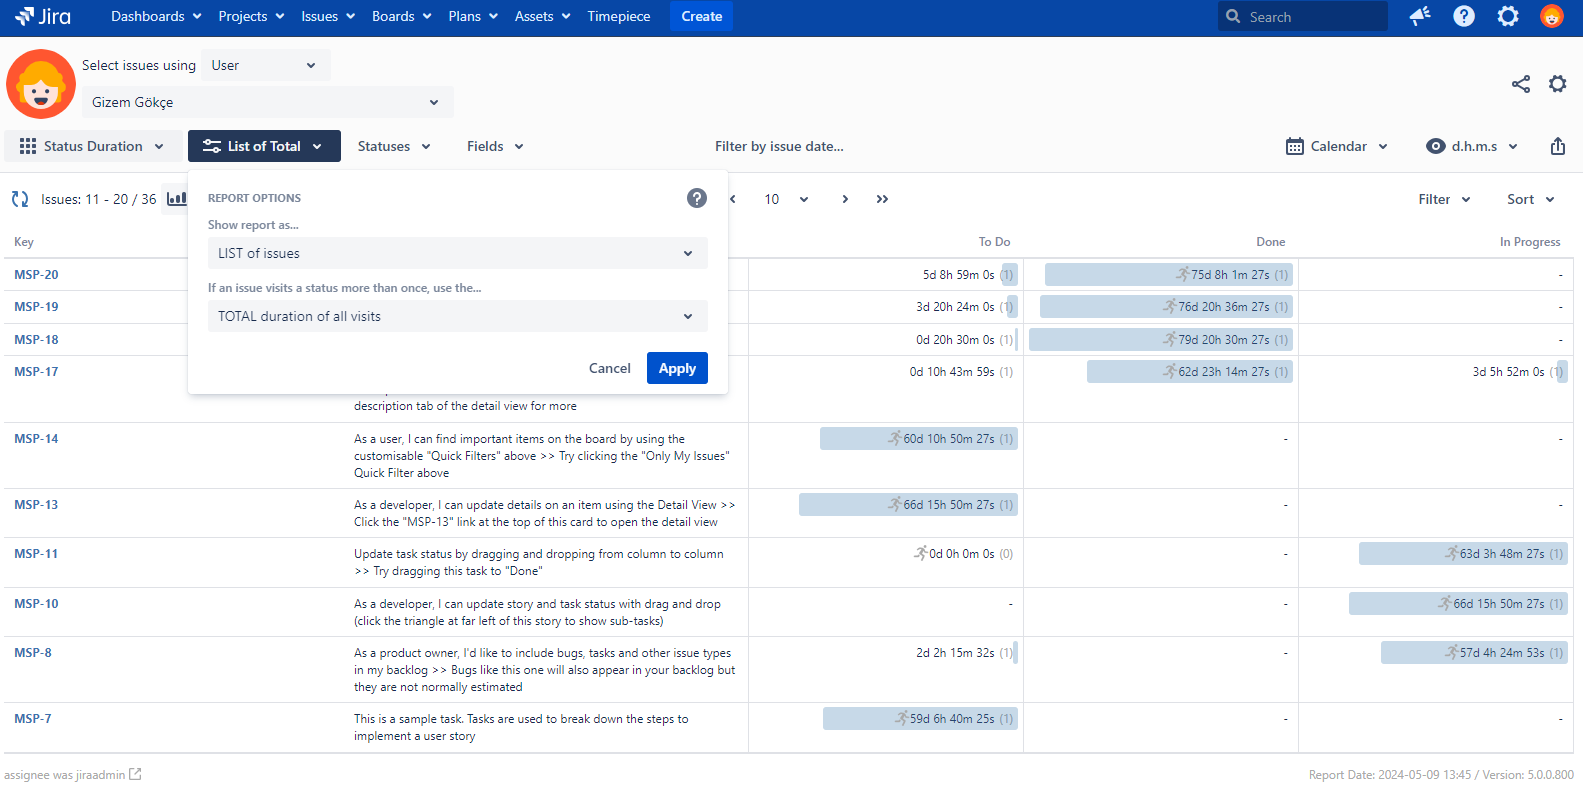Image resolution: width=1583 pixels, height=790 pixels.
Task: Open the Jira help icon
Action: pos(1463,16)
